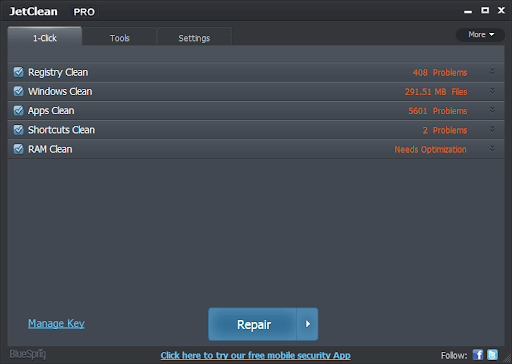Expand the RAM Clean details chevron
The height and width of the screenshot is (364, 512).
[492, 149]
